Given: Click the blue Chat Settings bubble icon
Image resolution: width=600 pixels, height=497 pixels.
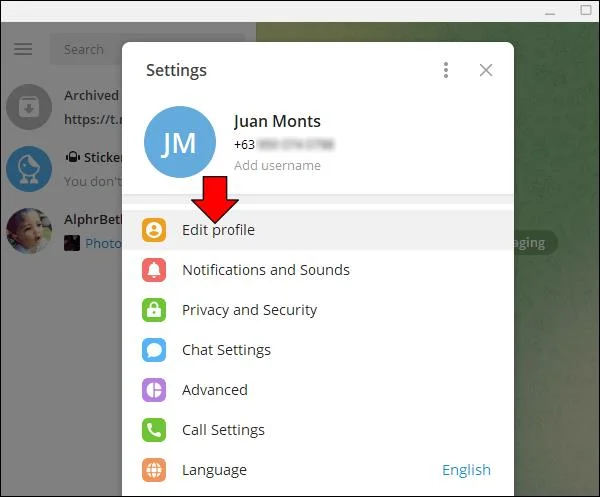Looking at the screenshot, I should click(154, 350).
